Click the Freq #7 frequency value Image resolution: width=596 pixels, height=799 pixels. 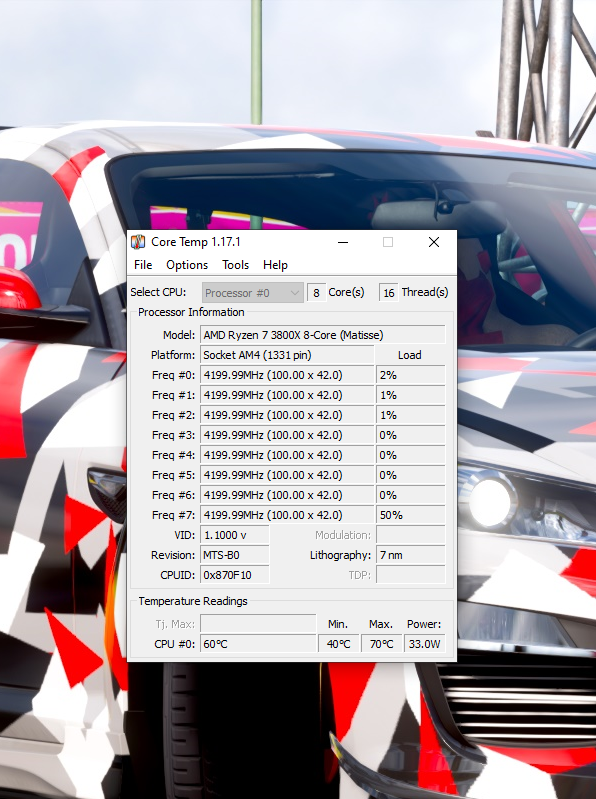coord(287,515)
